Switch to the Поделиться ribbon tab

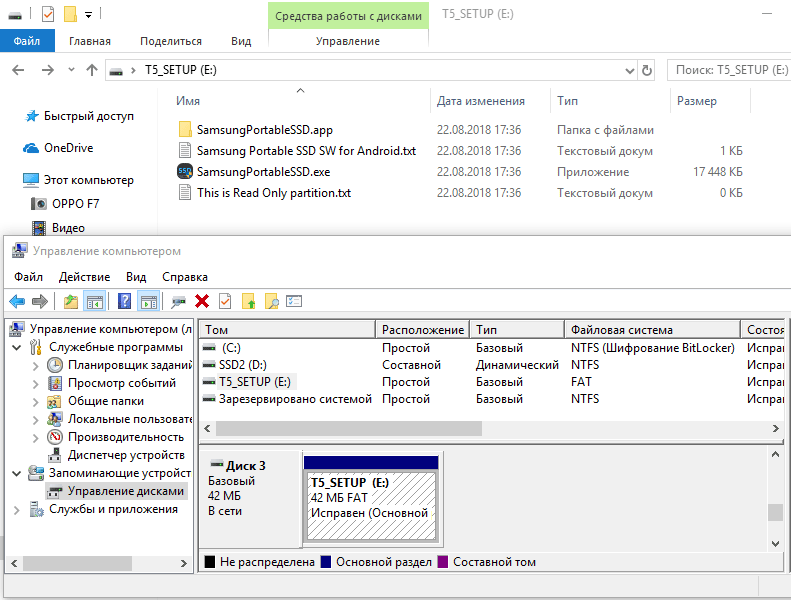tap(170, 41)
